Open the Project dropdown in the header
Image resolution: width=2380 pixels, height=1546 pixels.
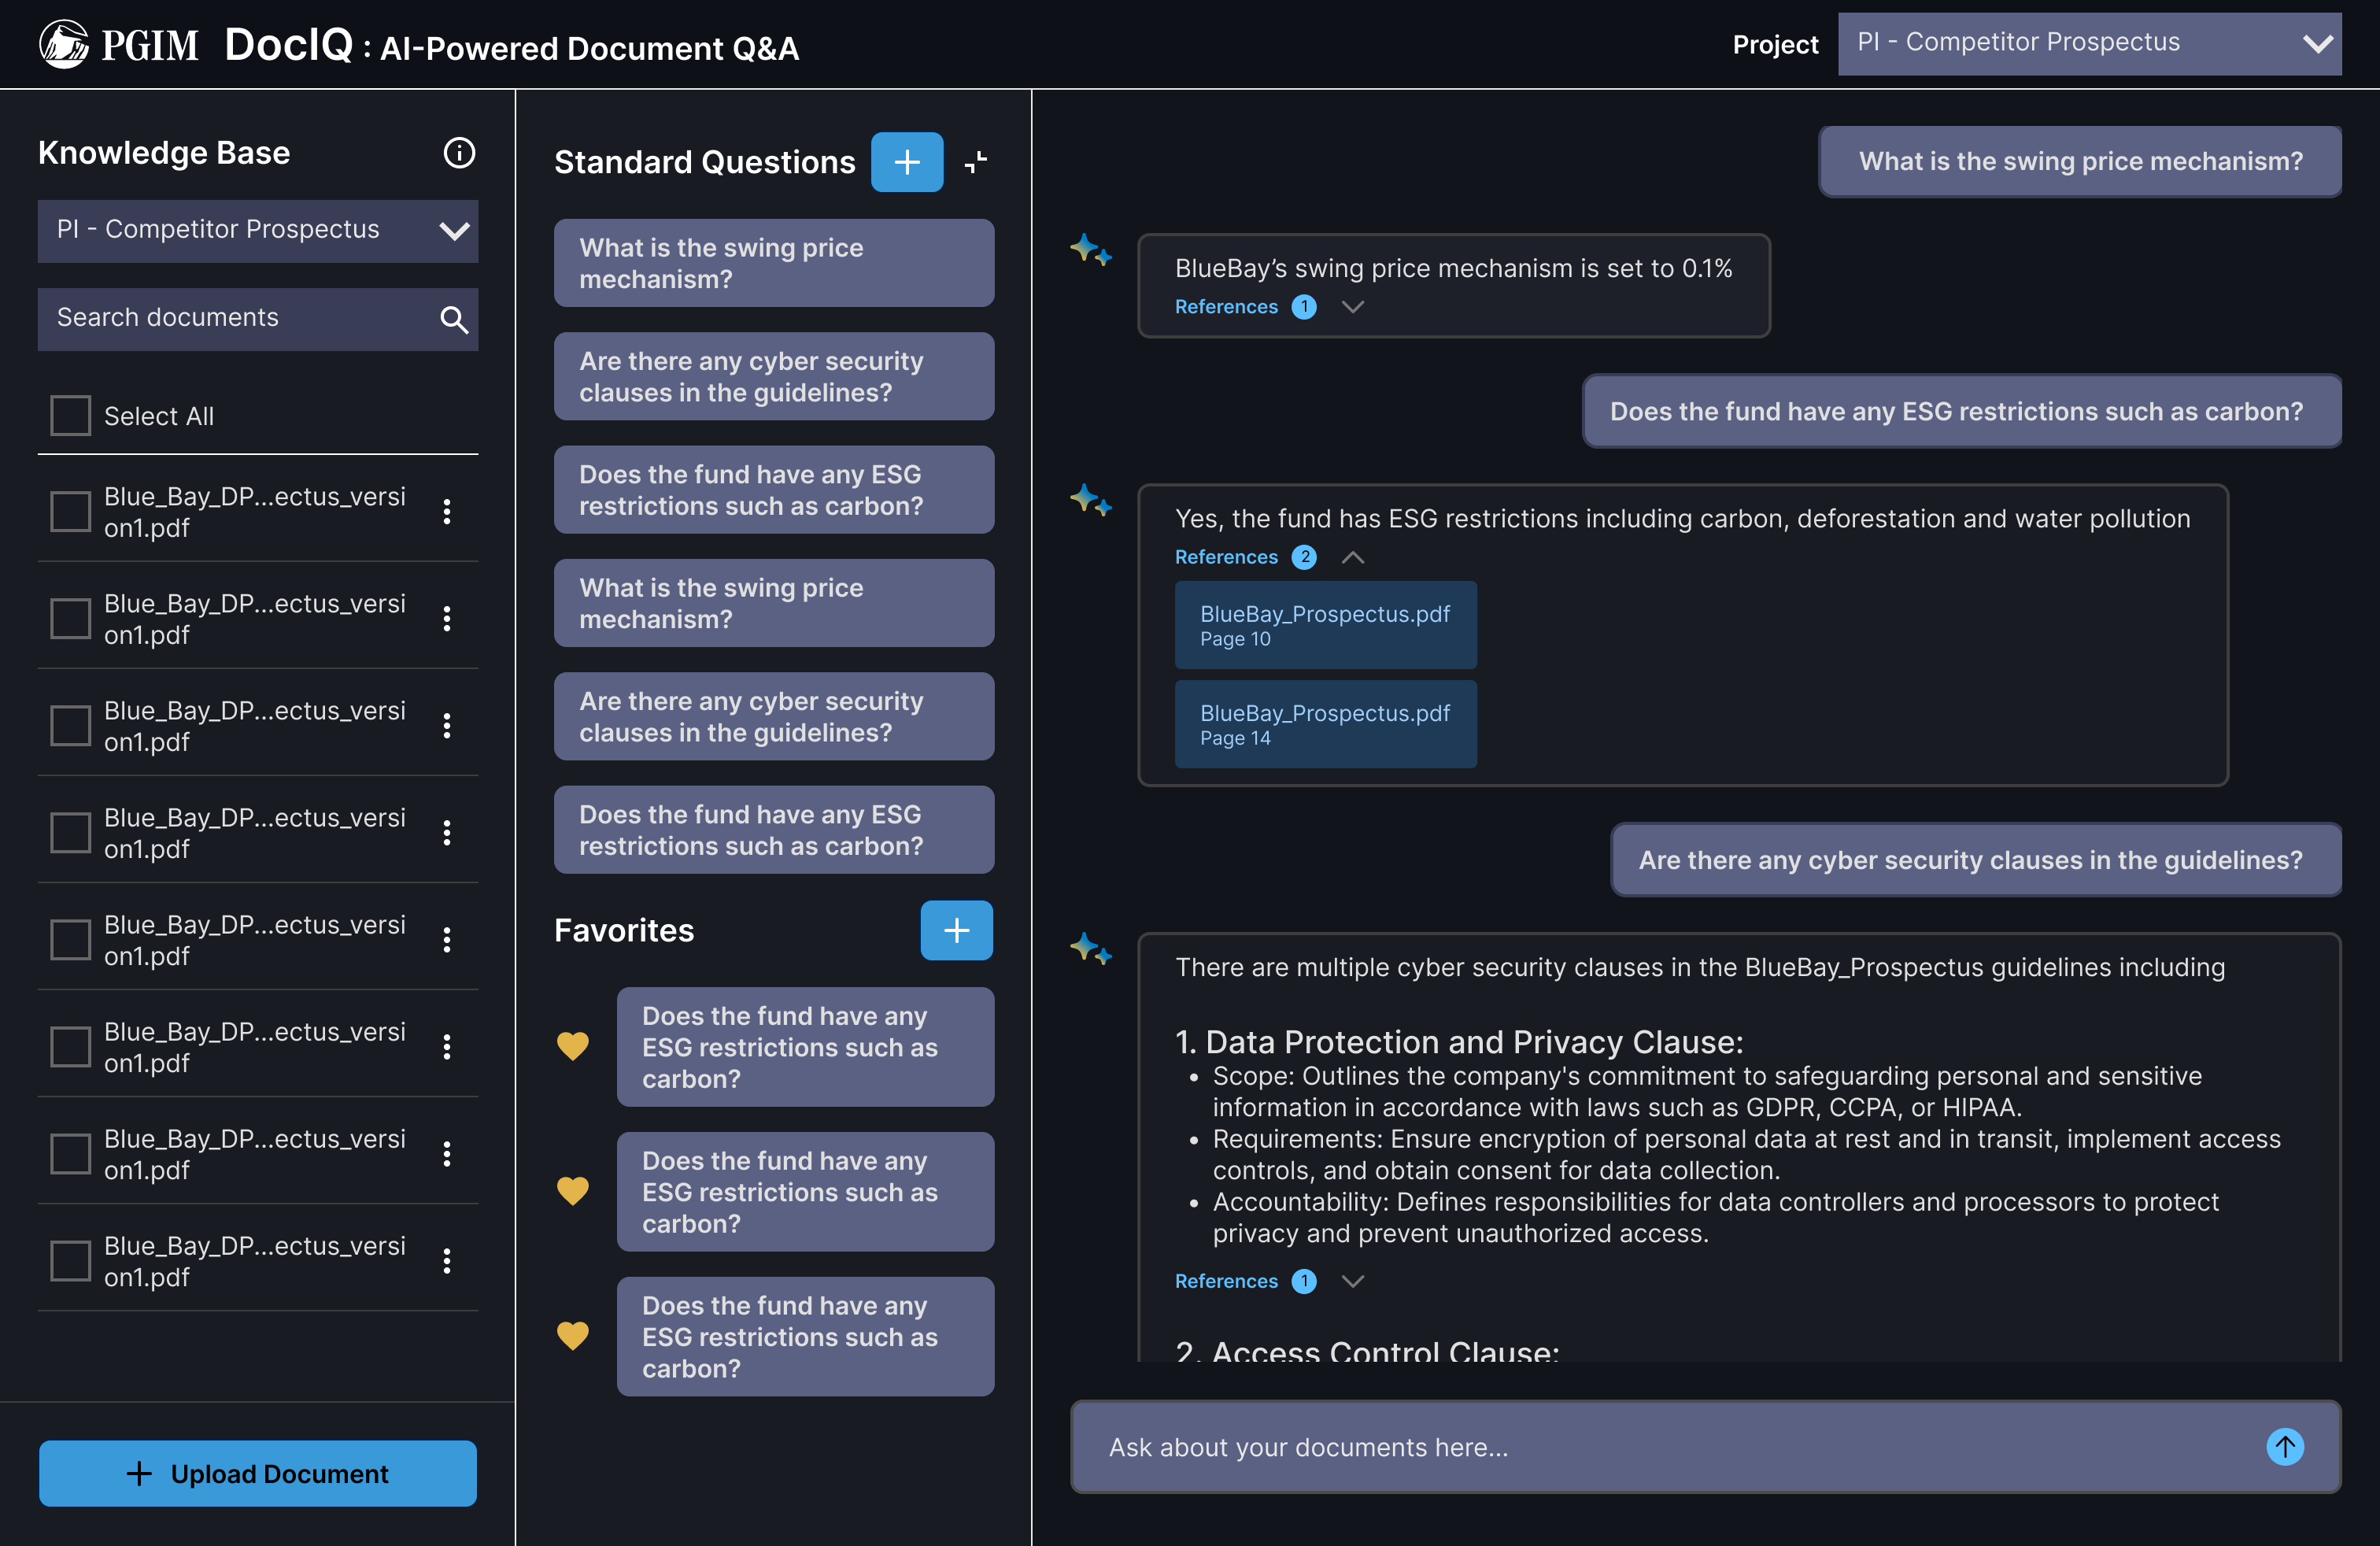coord(2089,43)
